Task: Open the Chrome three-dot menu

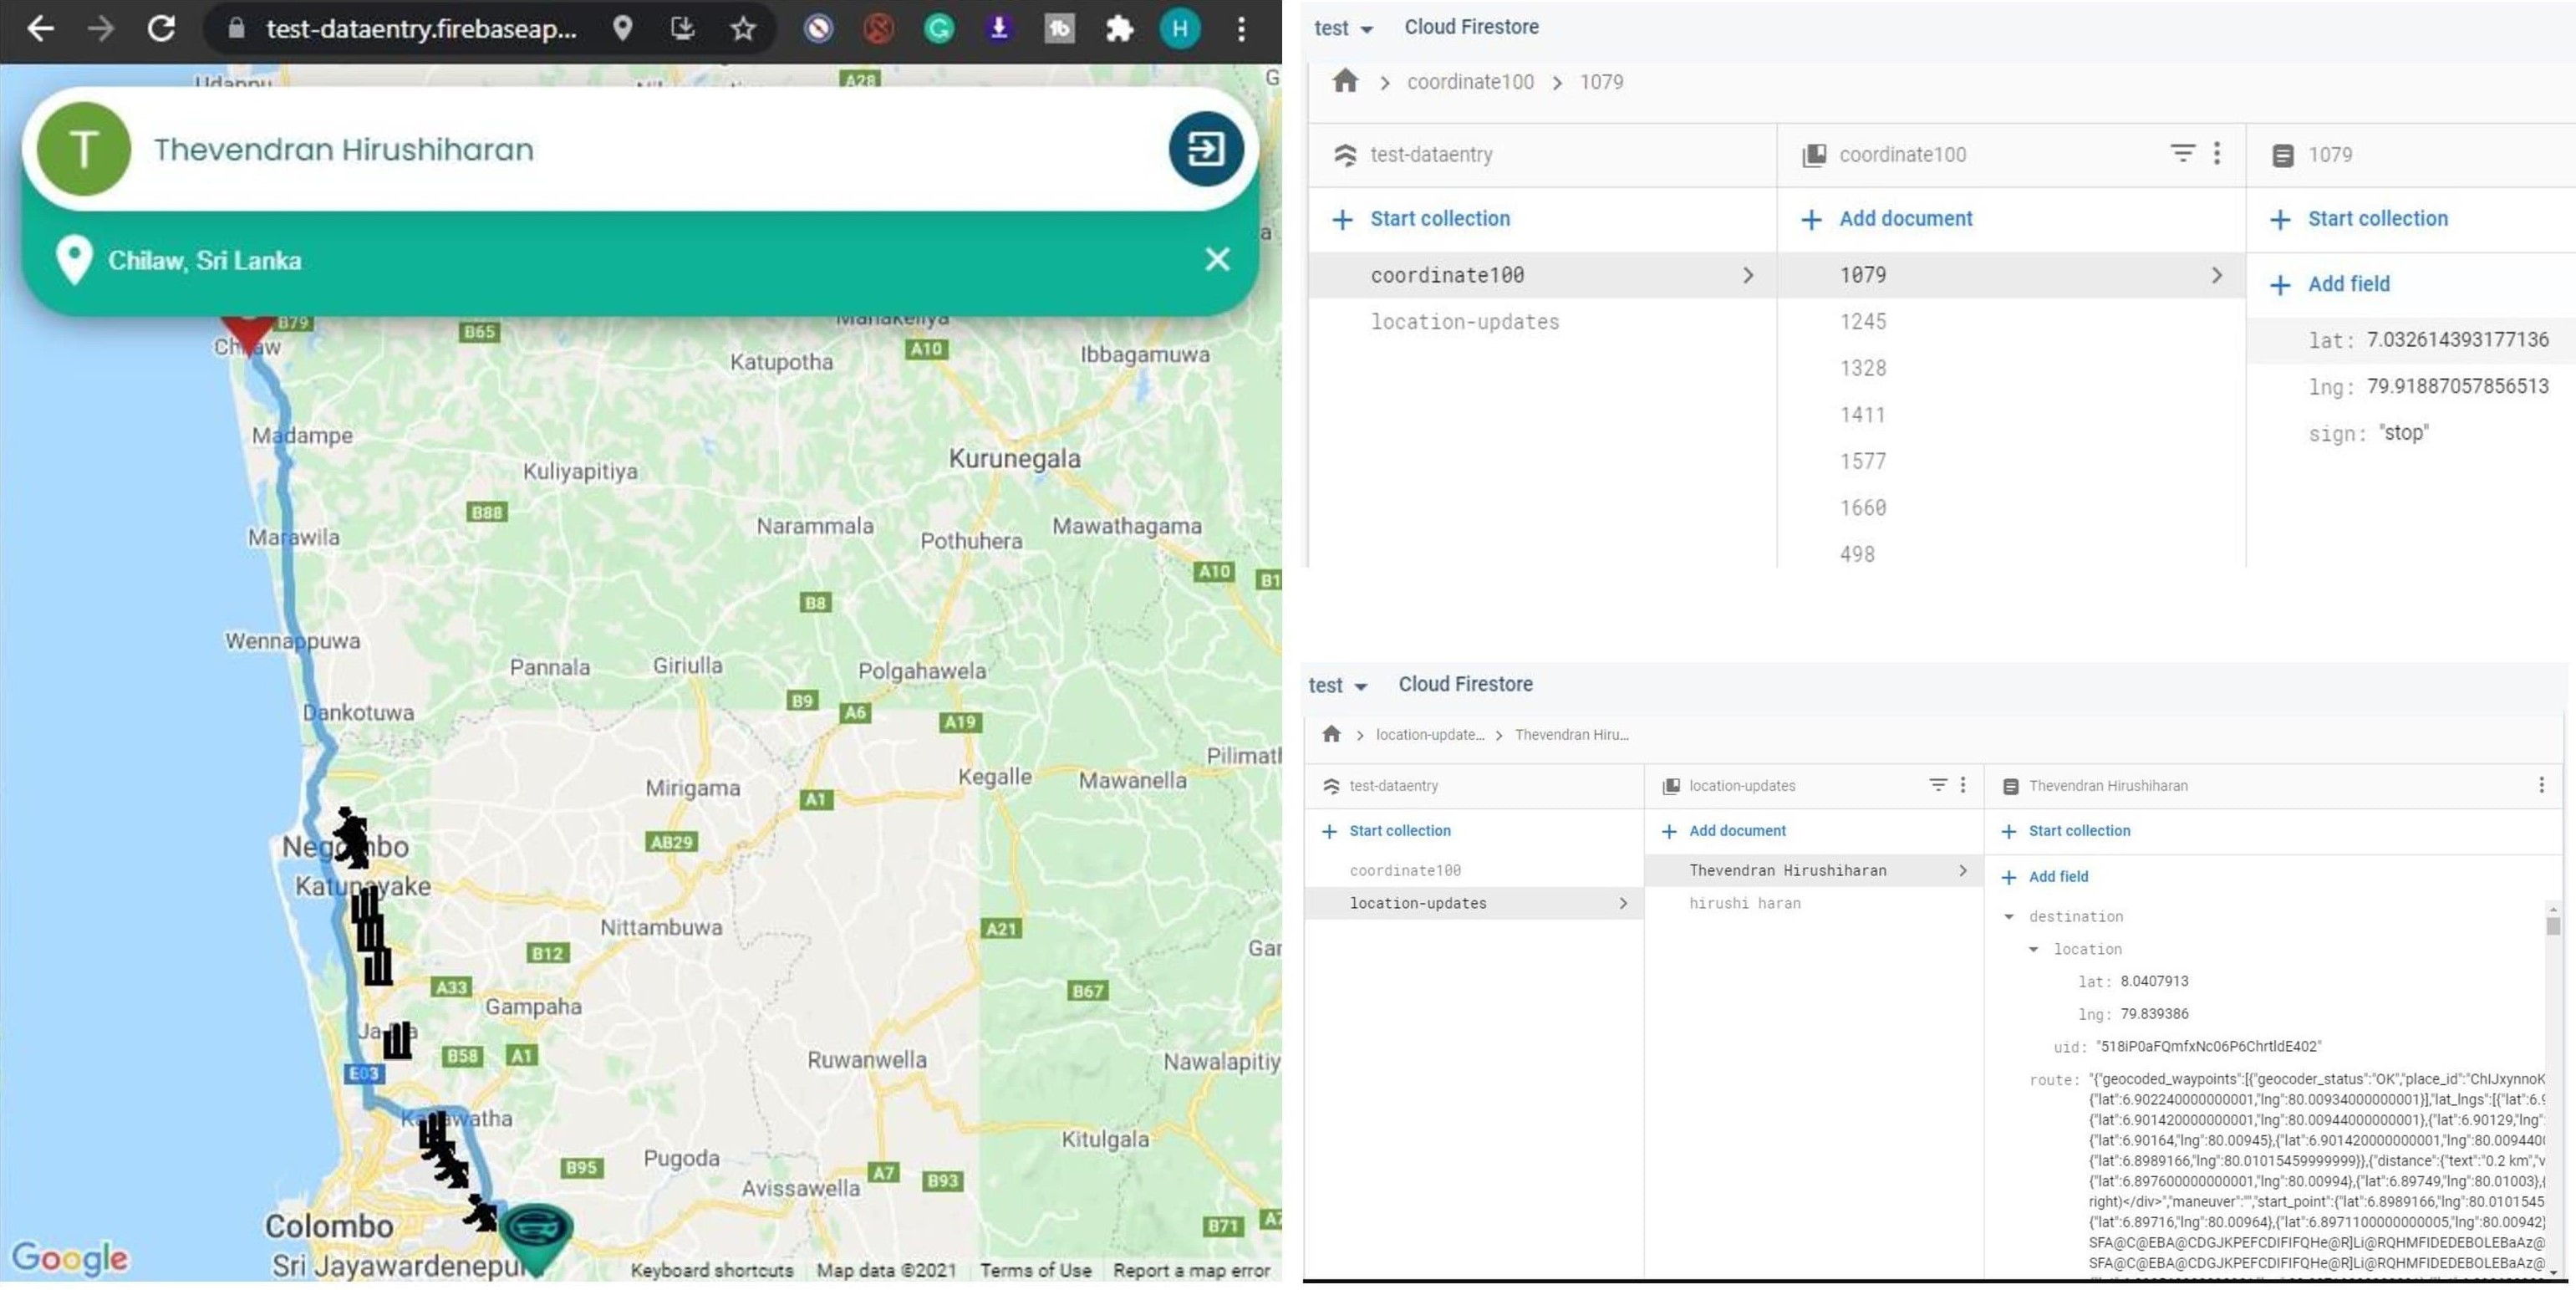Action: (x=1241, y=28)
